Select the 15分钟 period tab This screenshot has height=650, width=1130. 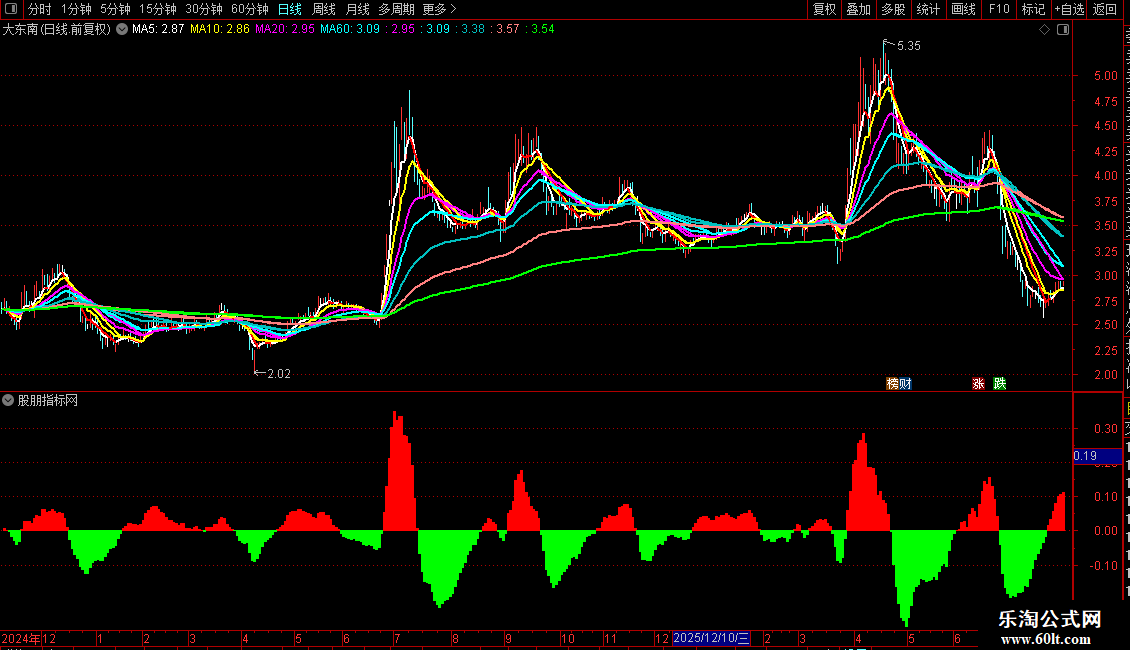click(x=158, y=9)
